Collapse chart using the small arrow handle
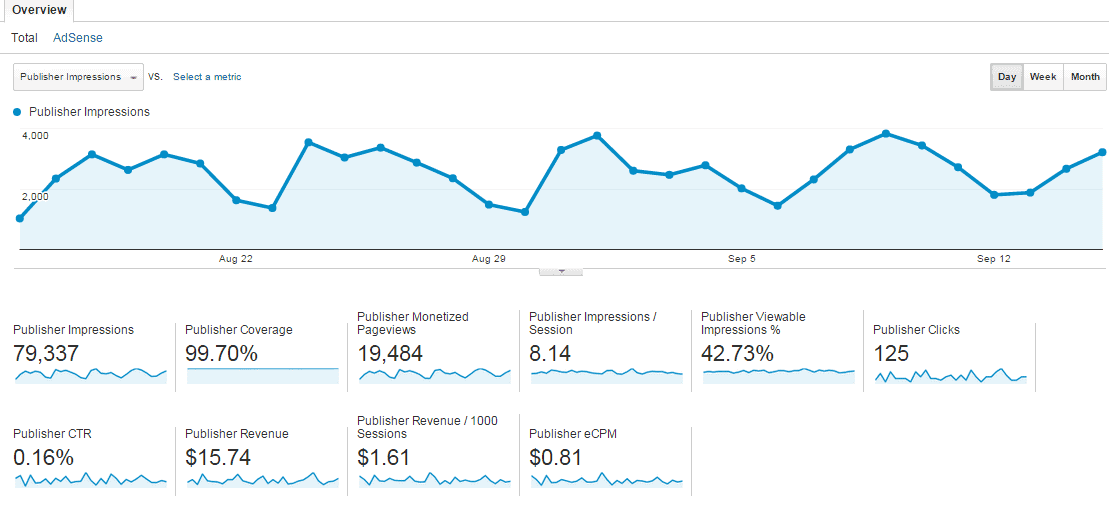This screenshot has width=1109, height=507. [561, 271]
